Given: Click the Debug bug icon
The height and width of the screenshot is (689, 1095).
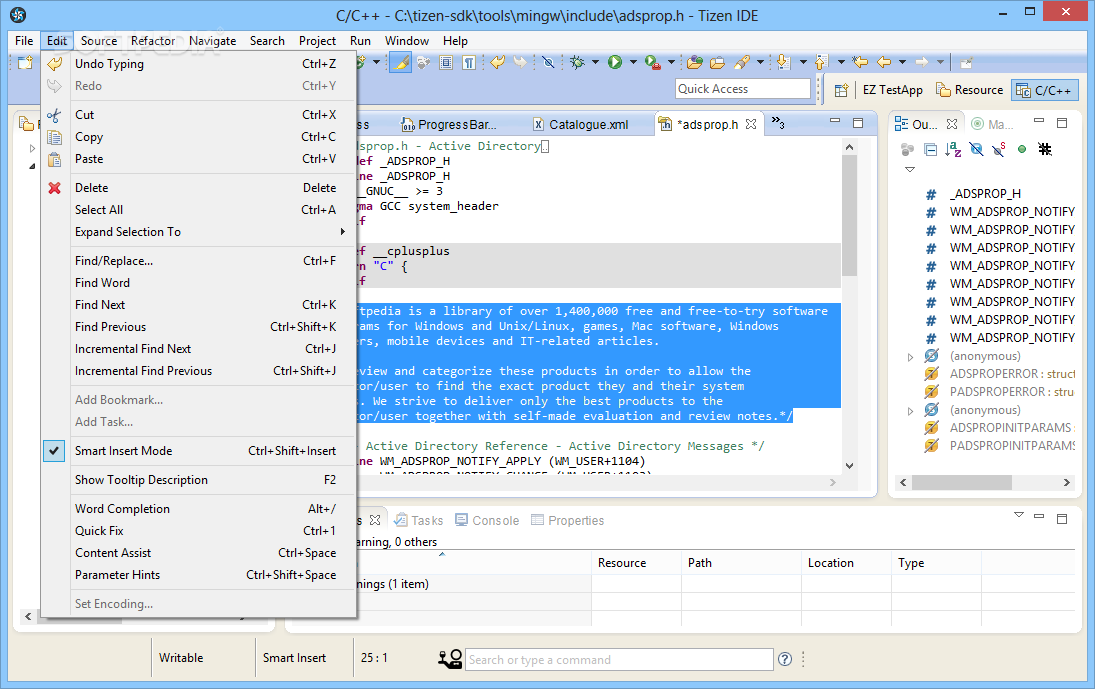Looking at the screenshot, I should click(x=577, y=63).
